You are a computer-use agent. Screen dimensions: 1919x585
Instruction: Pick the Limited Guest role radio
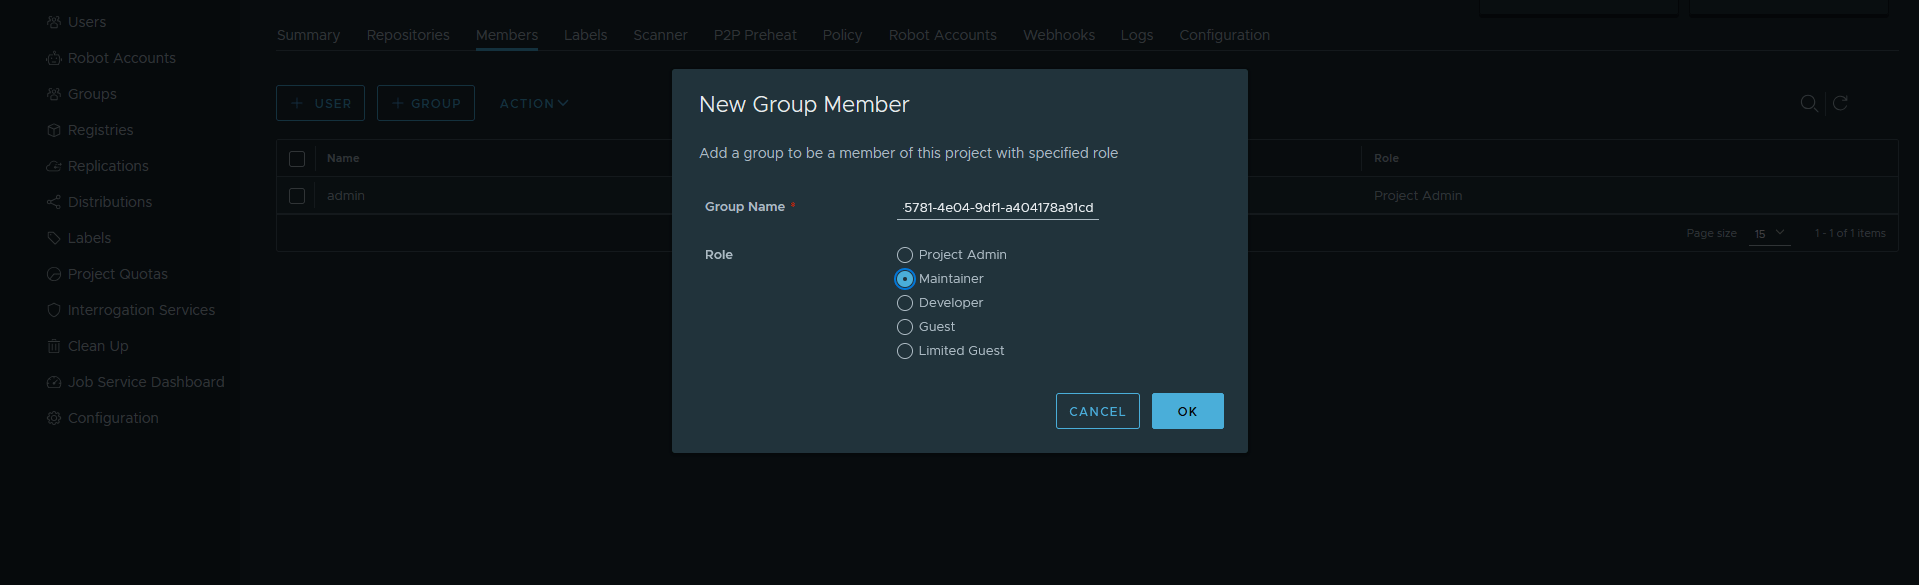[x=905, y=351]
